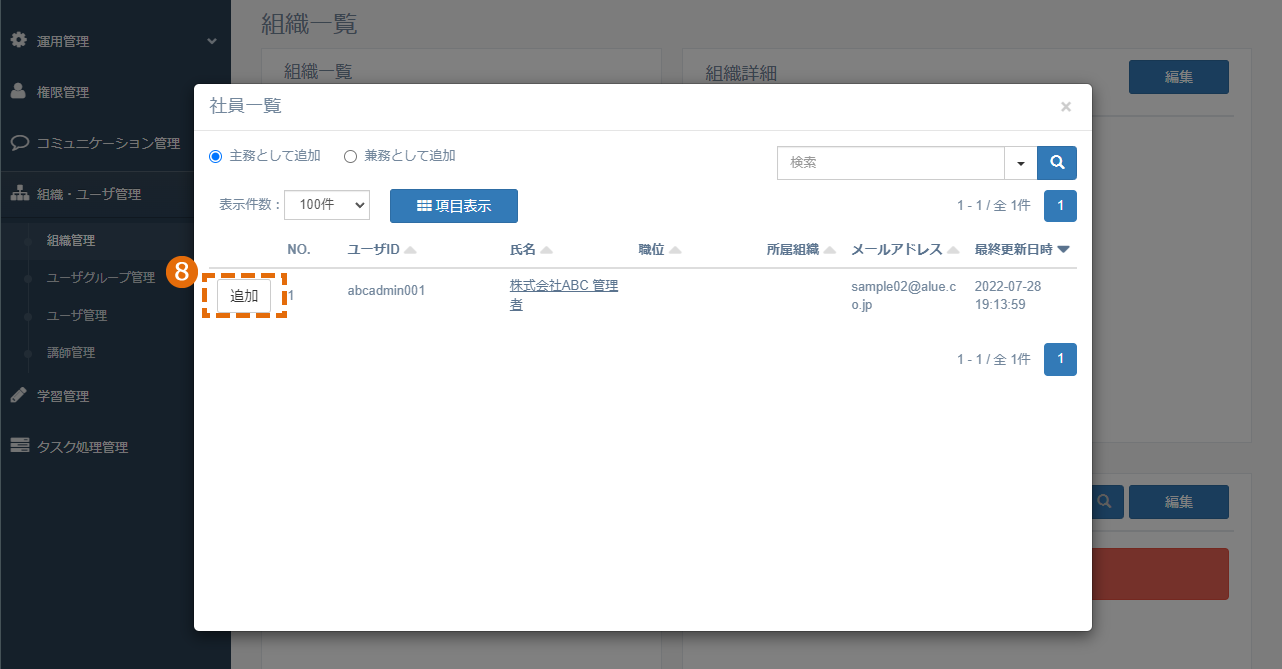Click the email sample02@alue.co.jp cell

pos(904,295)
